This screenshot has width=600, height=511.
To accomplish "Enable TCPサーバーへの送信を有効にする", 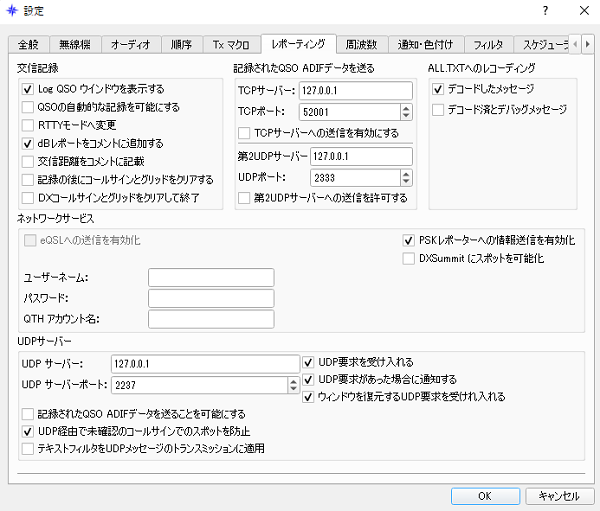I will click(x=245, y=132).
